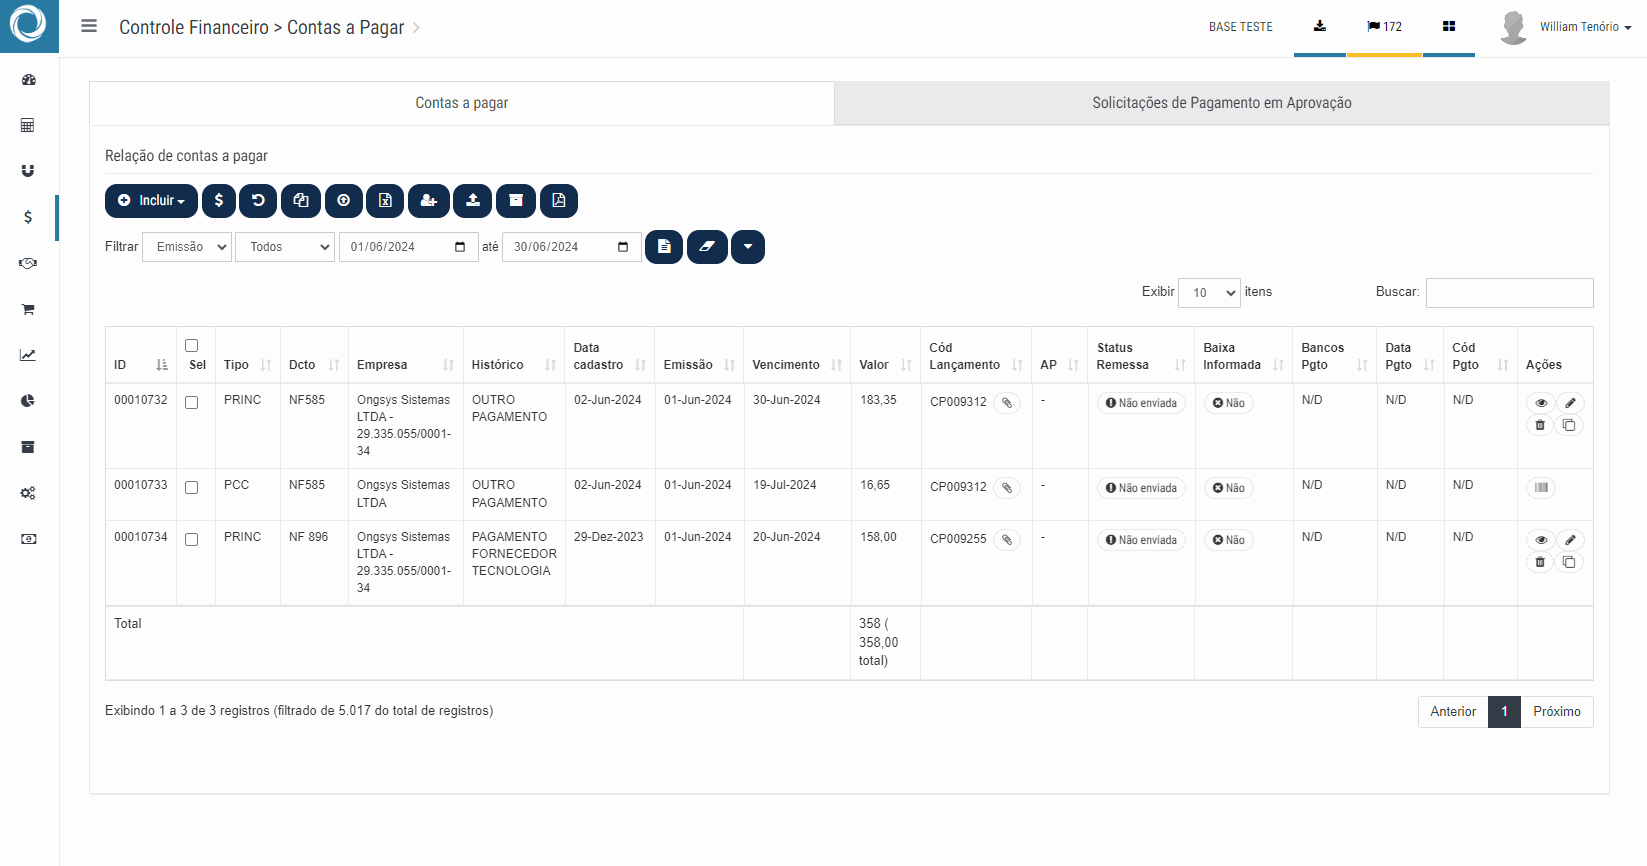Screen dimensions: 1647x866
Task: View record 00010732 with eye icon
Action: (x=1541, y=403)
